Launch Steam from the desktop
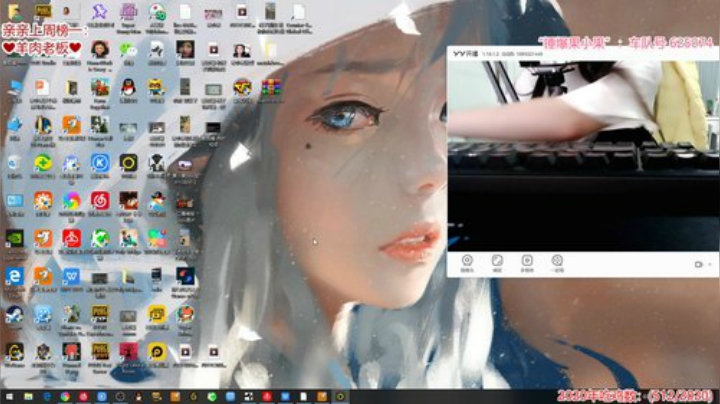 click(x=15, y=314)
